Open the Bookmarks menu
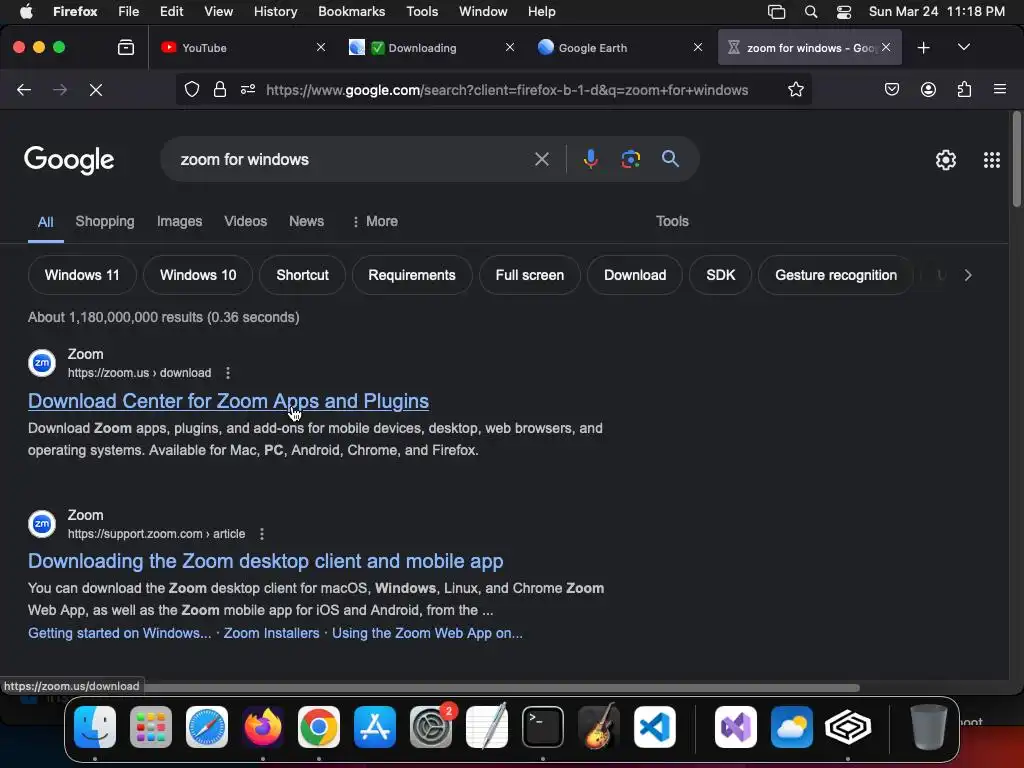This screenshot has width=1024, height=768. [351, 12]
